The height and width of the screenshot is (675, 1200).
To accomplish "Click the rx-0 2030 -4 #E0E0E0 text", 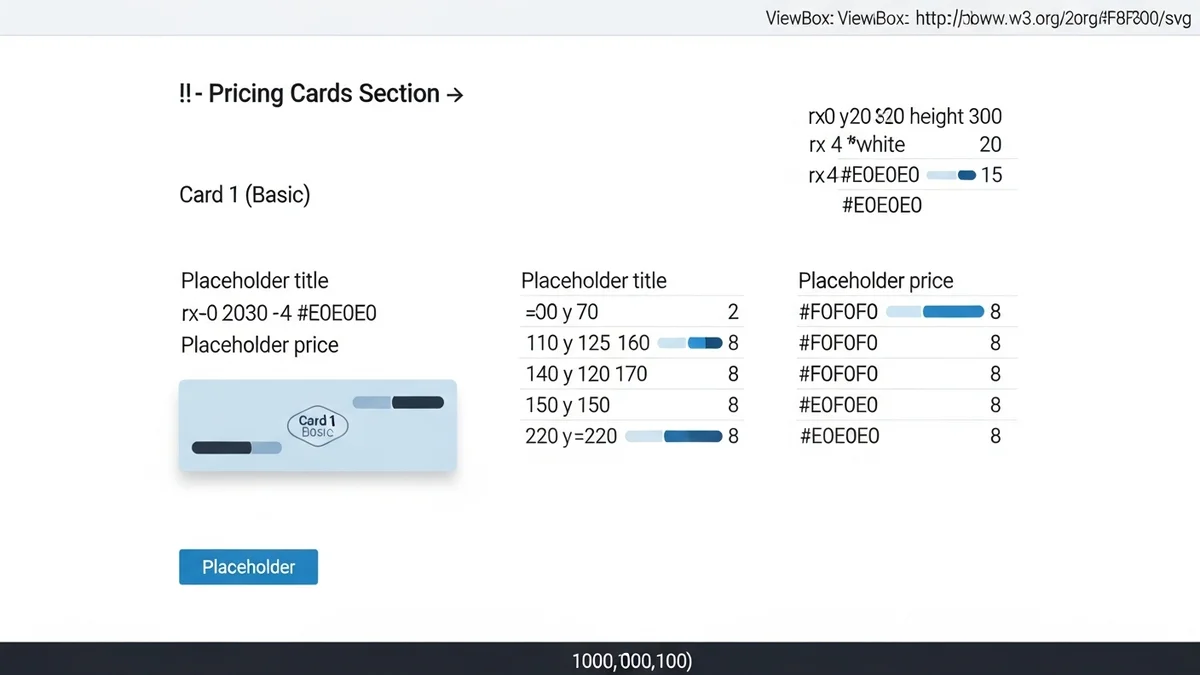I will (278, 313).
